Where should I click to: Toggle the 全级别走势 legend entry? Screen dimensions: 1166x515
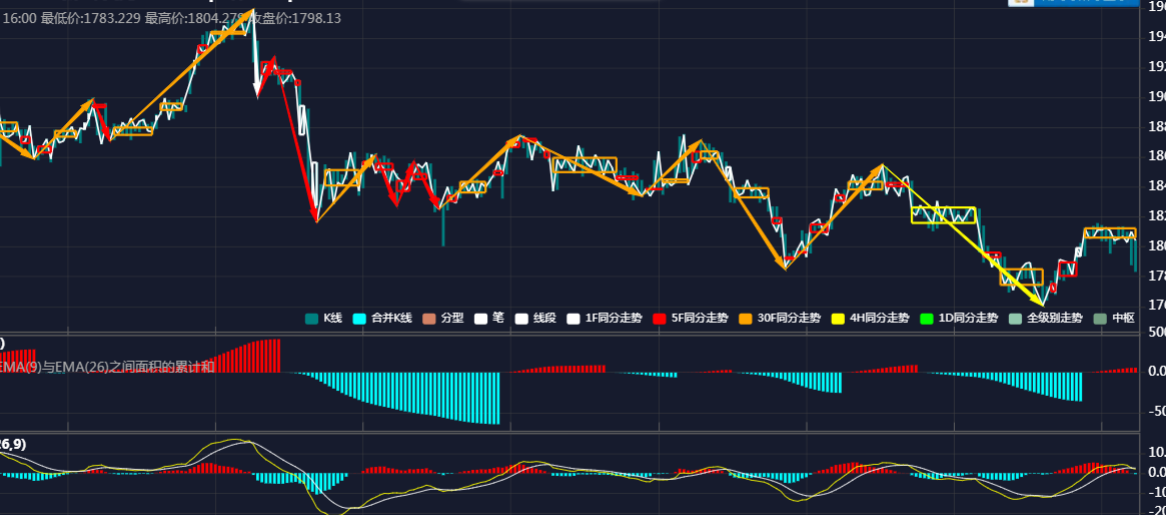click(1045, 317)
